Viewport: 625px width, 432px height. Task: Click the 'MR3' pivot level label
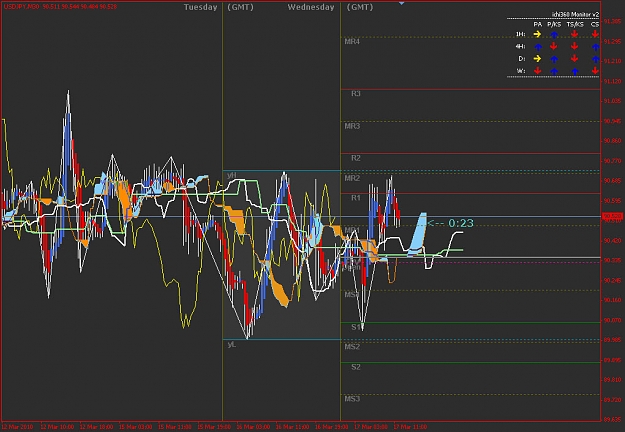352,126
